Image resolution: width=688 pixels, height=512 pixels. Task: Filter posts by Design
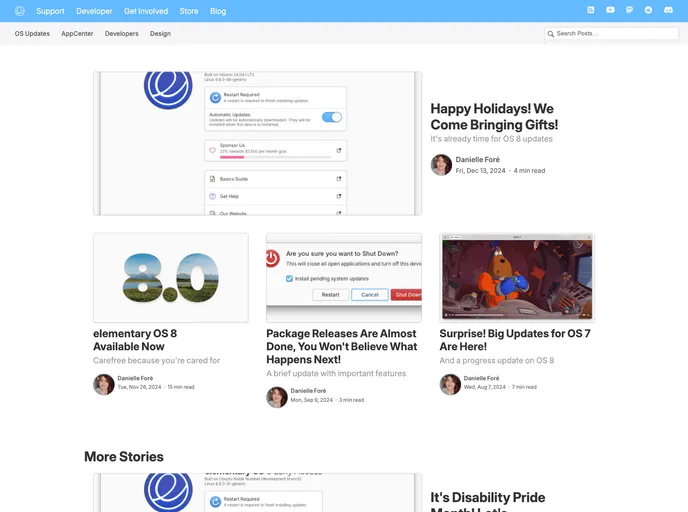pos(160,33)
